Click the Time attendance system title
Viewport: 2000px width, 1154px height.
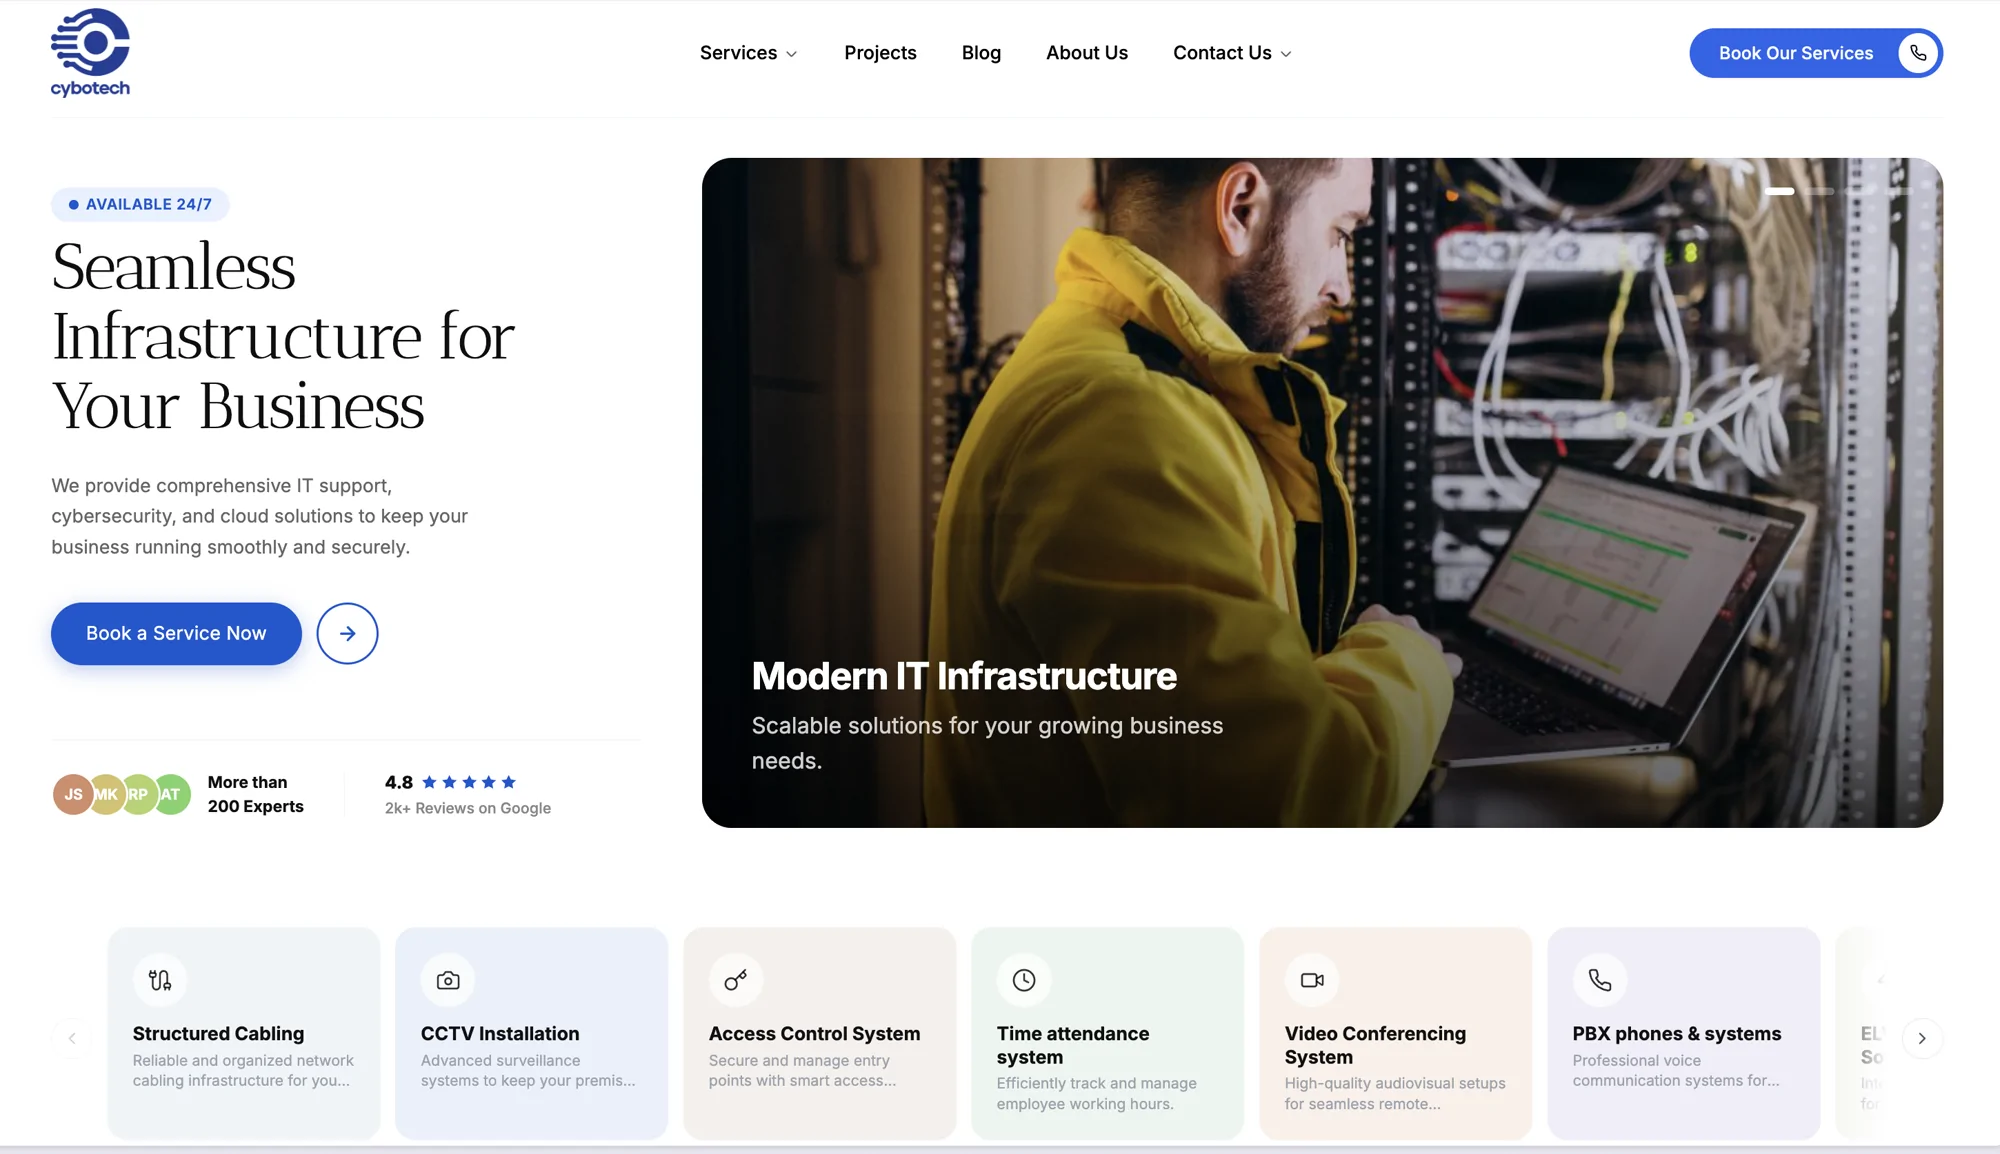pos(1073,1045)
